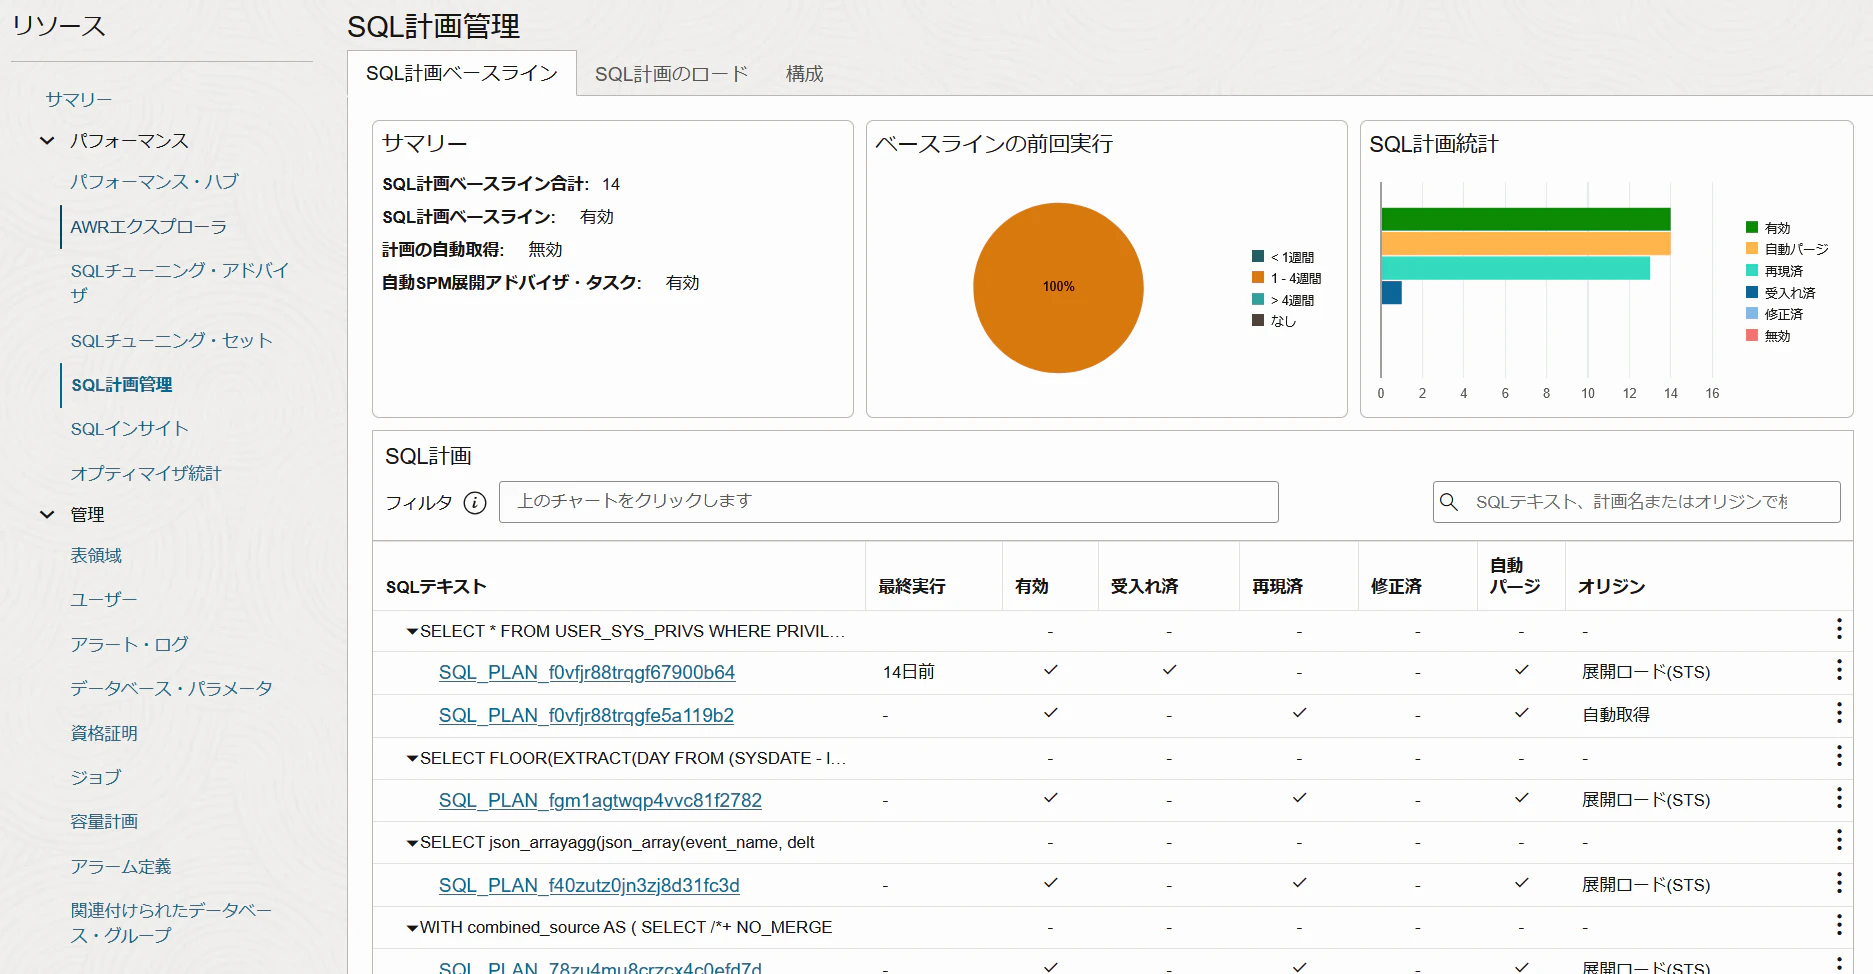
Task: Select SQL計画管理 in the sidebar
Action: tap(122, 385)
